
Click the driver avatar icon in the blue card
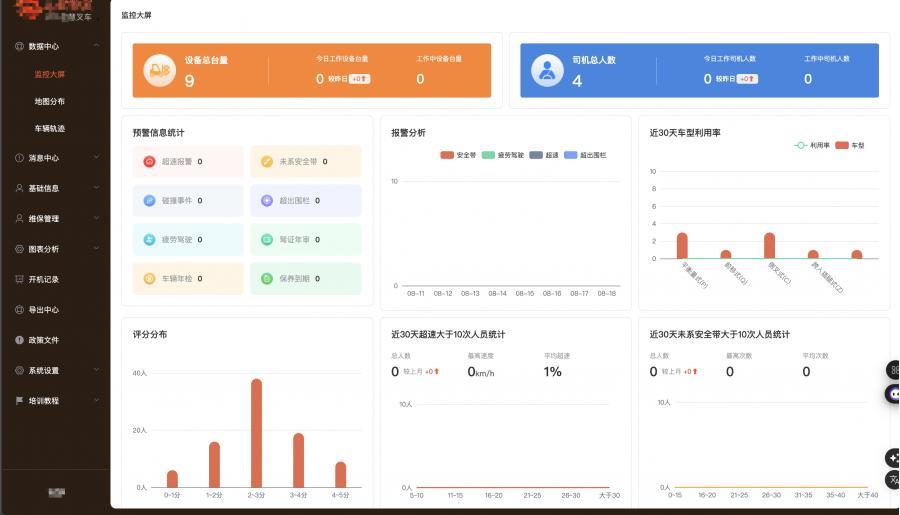547,70
